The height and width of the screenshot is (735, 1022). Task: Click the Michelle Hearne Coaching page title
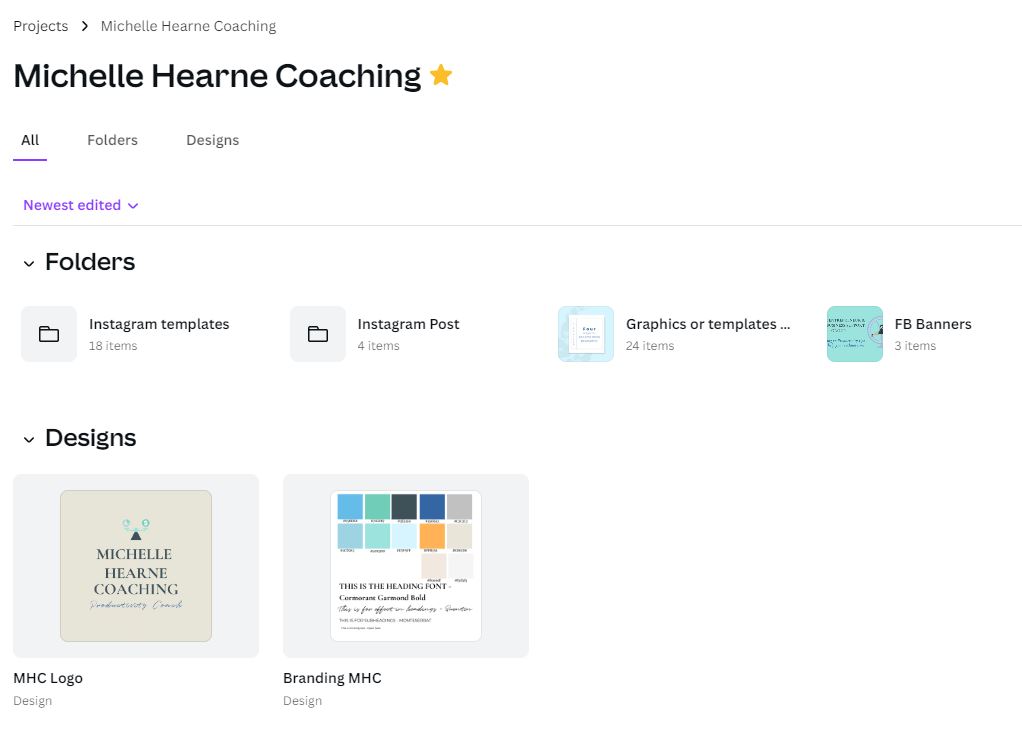point(217,76)
